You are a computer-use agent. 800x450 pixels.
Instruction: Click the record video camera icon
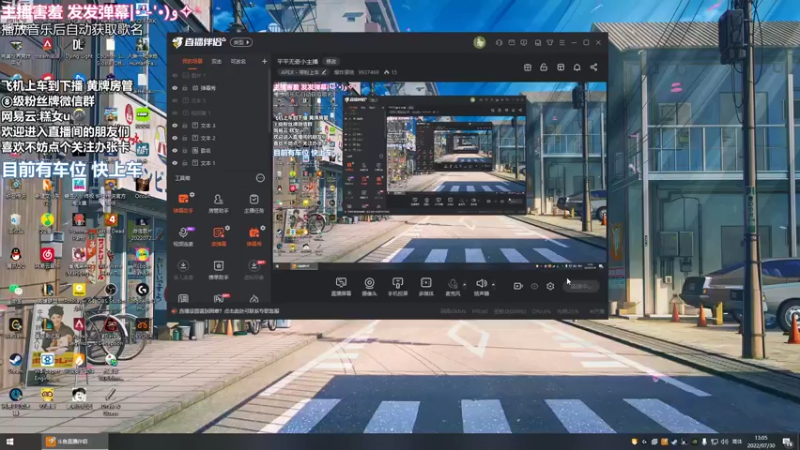pos(517,286)
